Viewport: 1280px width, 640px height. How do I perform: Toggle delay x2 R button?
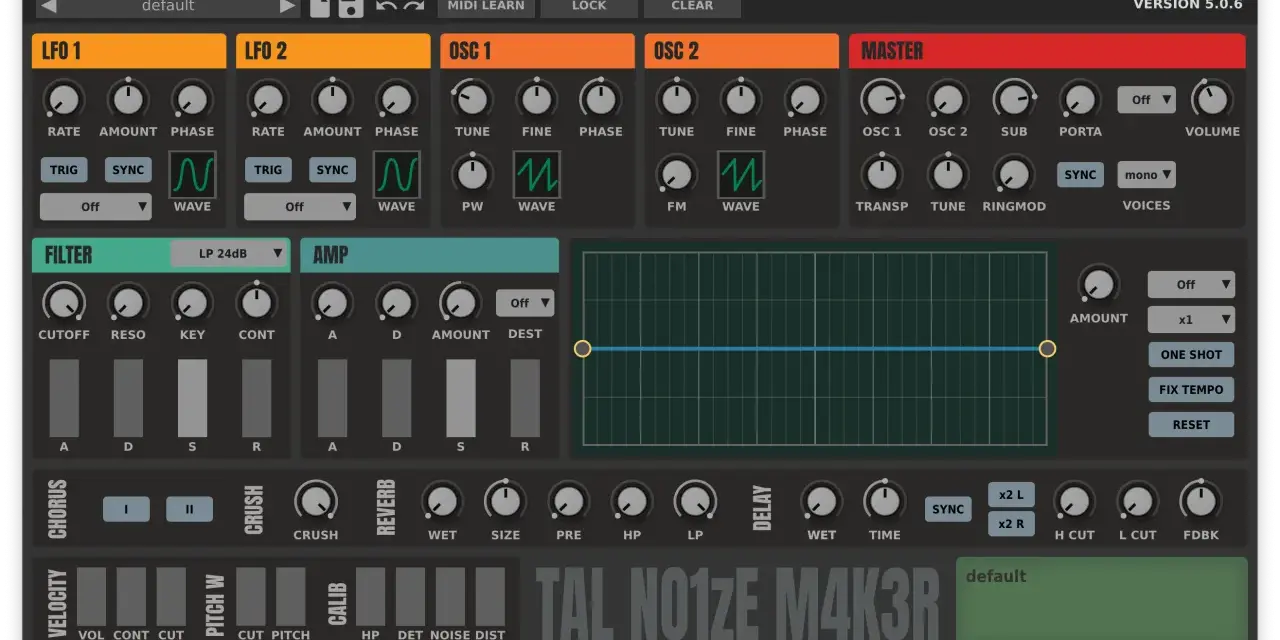point(1011,524)
